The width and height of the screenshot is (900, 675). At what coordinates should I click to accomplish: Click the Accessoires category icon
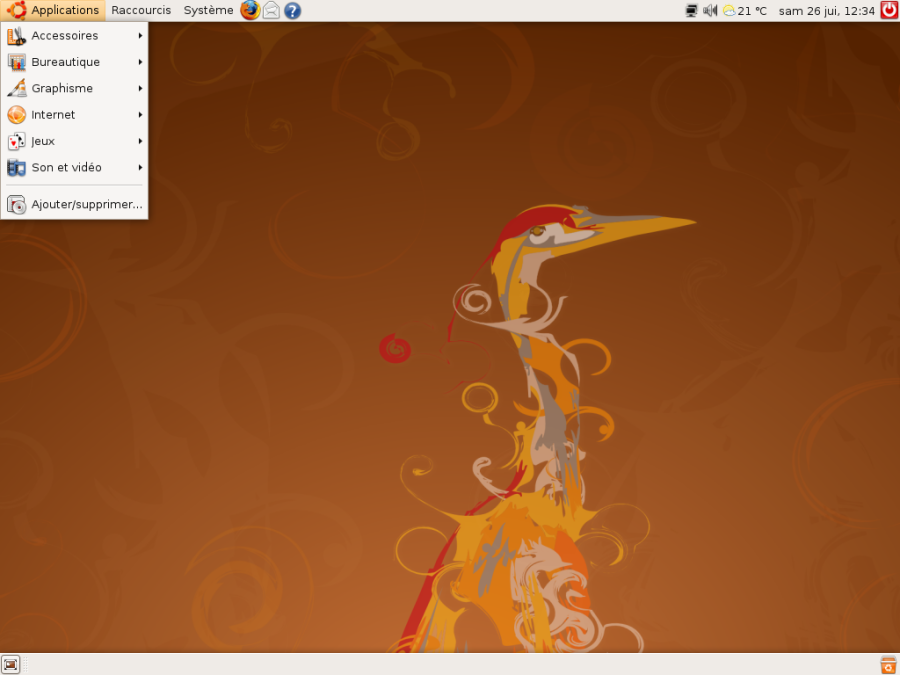16,36
